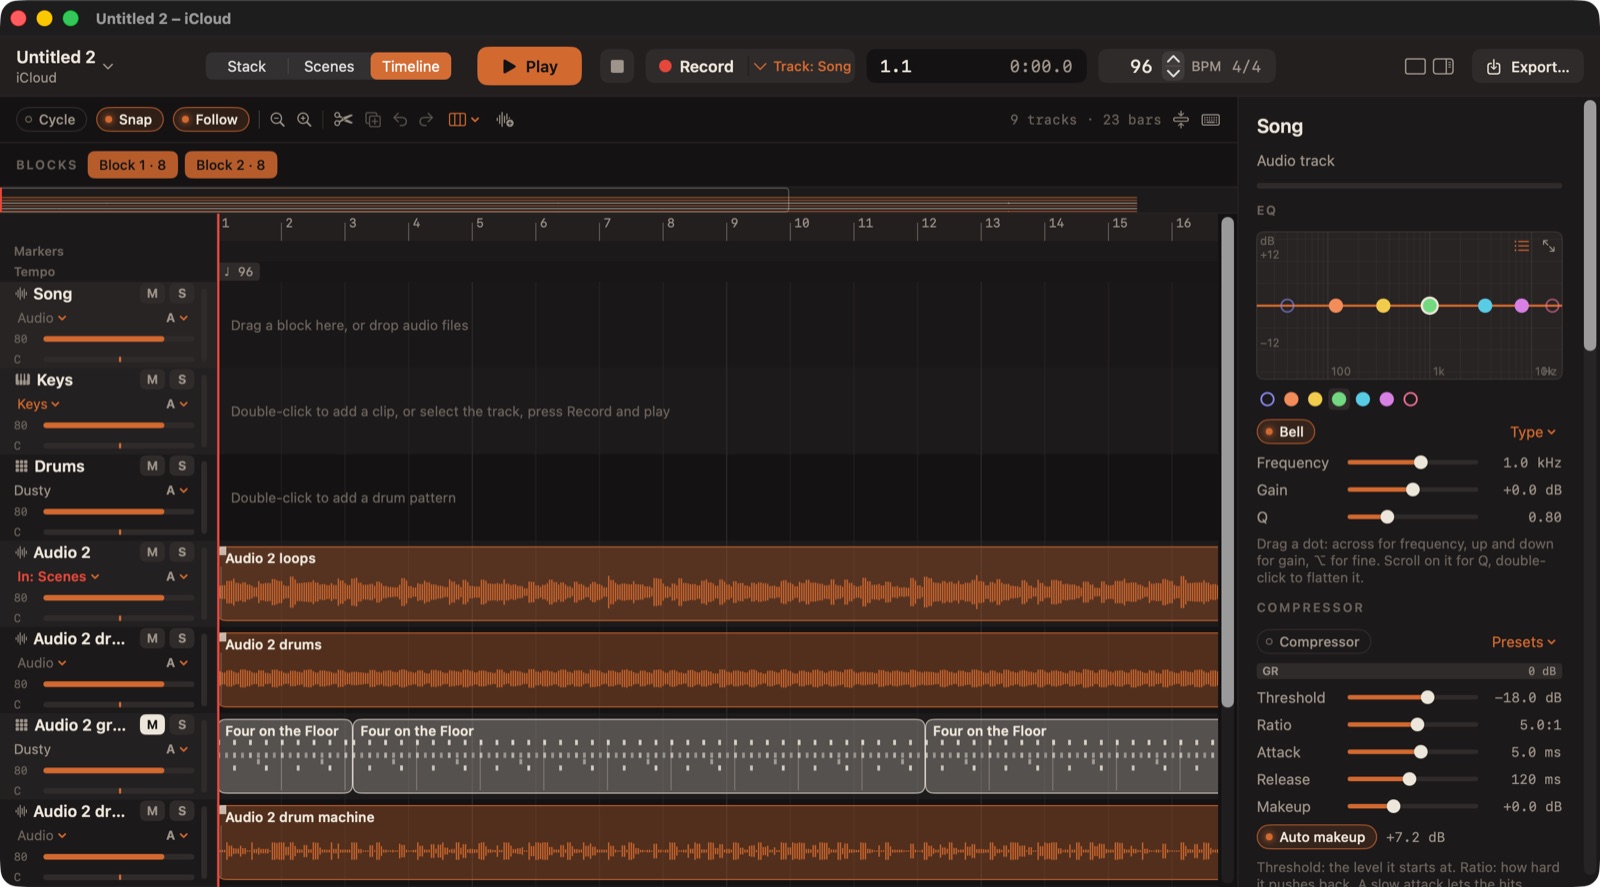Open the EQ band Type dropdown
Screen dimensions: 1600x887
pyautogui.click(x=1533, y=432)
